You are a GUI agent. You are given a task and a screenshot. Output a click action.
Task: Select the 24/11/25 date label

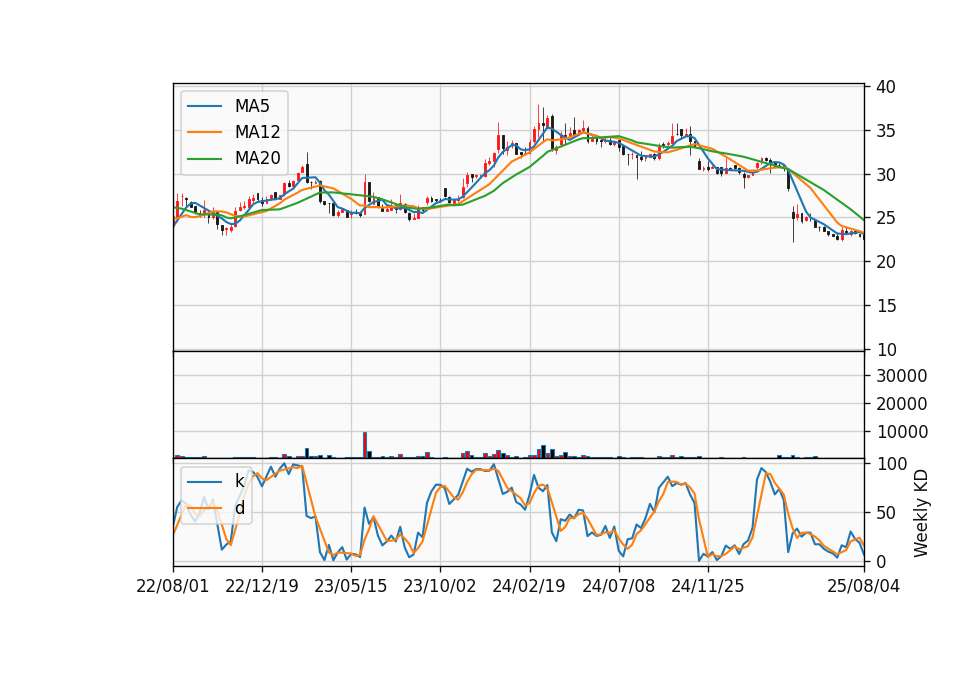point(708,586)
